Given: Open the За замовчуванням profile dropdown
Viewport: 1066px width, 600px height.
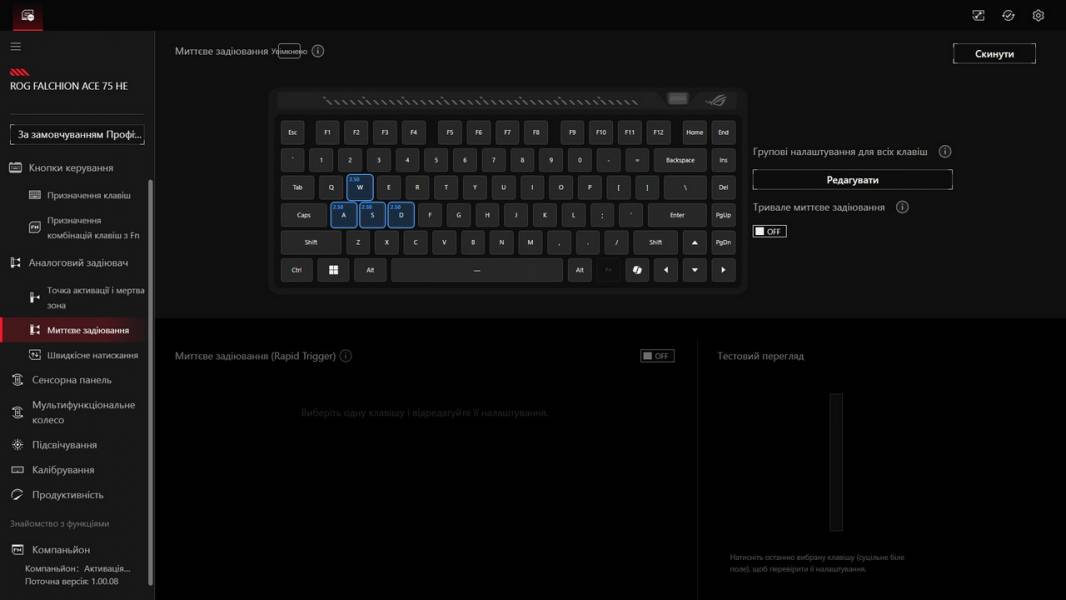Looking at the screenshot, I should pyautogui.click(x=78, y=134).
